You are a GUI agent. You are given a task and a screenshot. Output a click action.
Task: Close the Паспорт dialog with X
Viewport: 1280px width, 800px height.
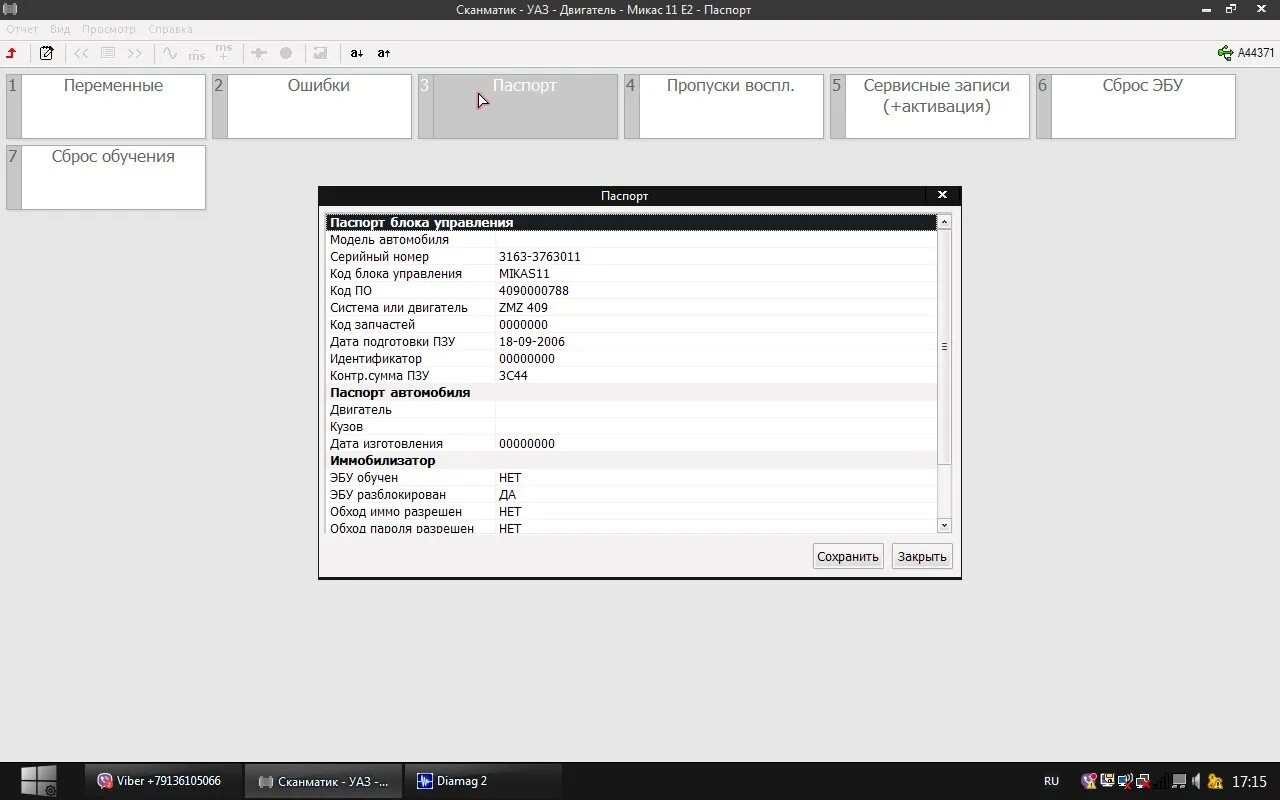pos(942,195)
